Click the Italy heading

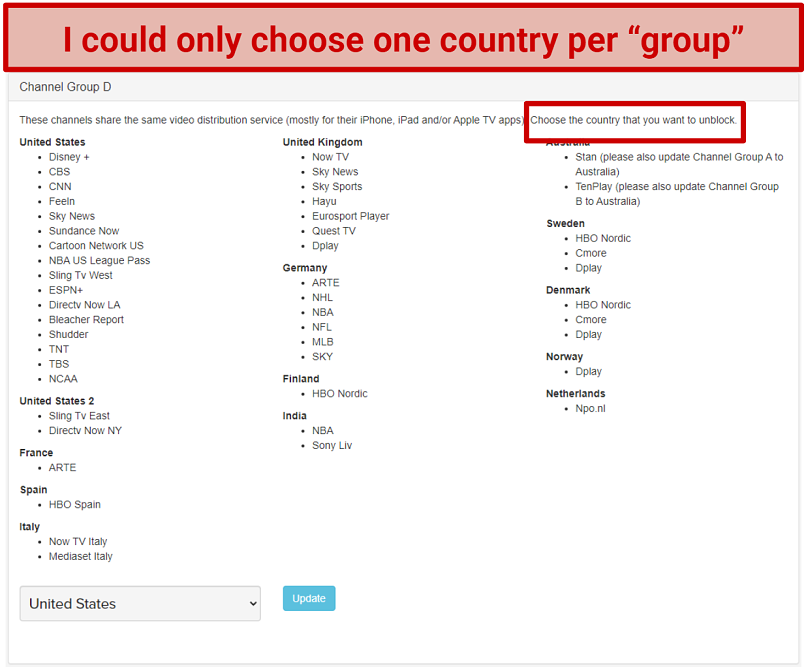pos(29,527)
